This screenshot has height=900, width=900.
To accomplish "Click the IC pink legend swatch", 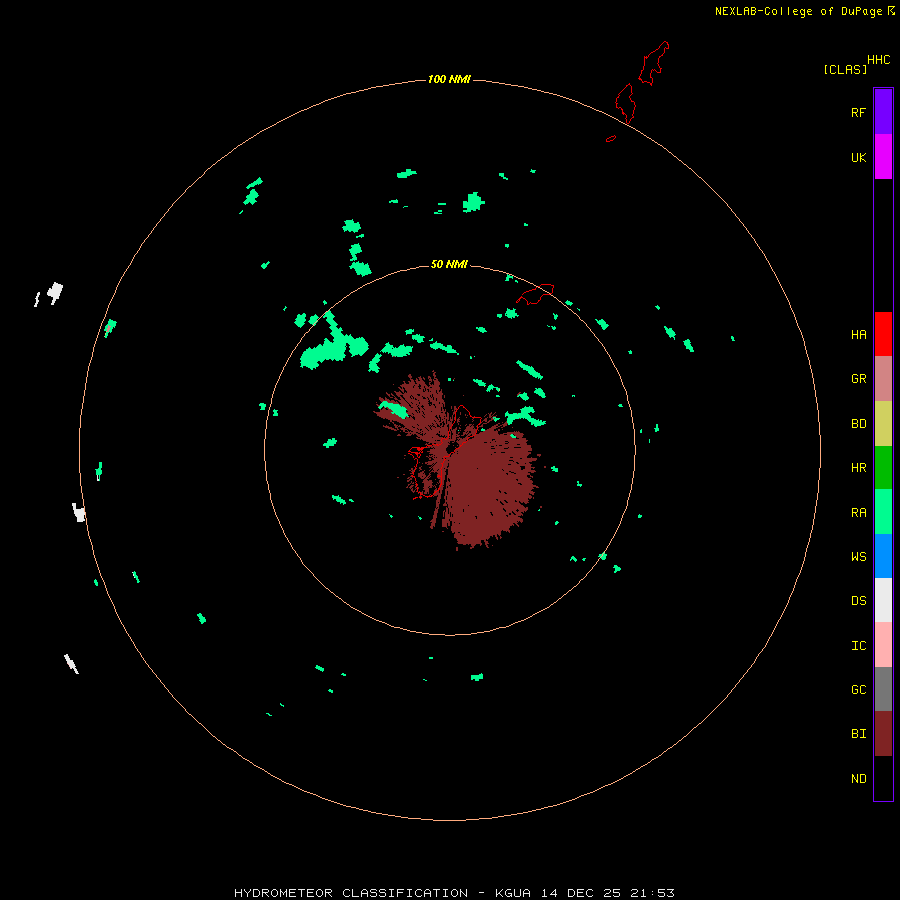I will click(883, 645).
